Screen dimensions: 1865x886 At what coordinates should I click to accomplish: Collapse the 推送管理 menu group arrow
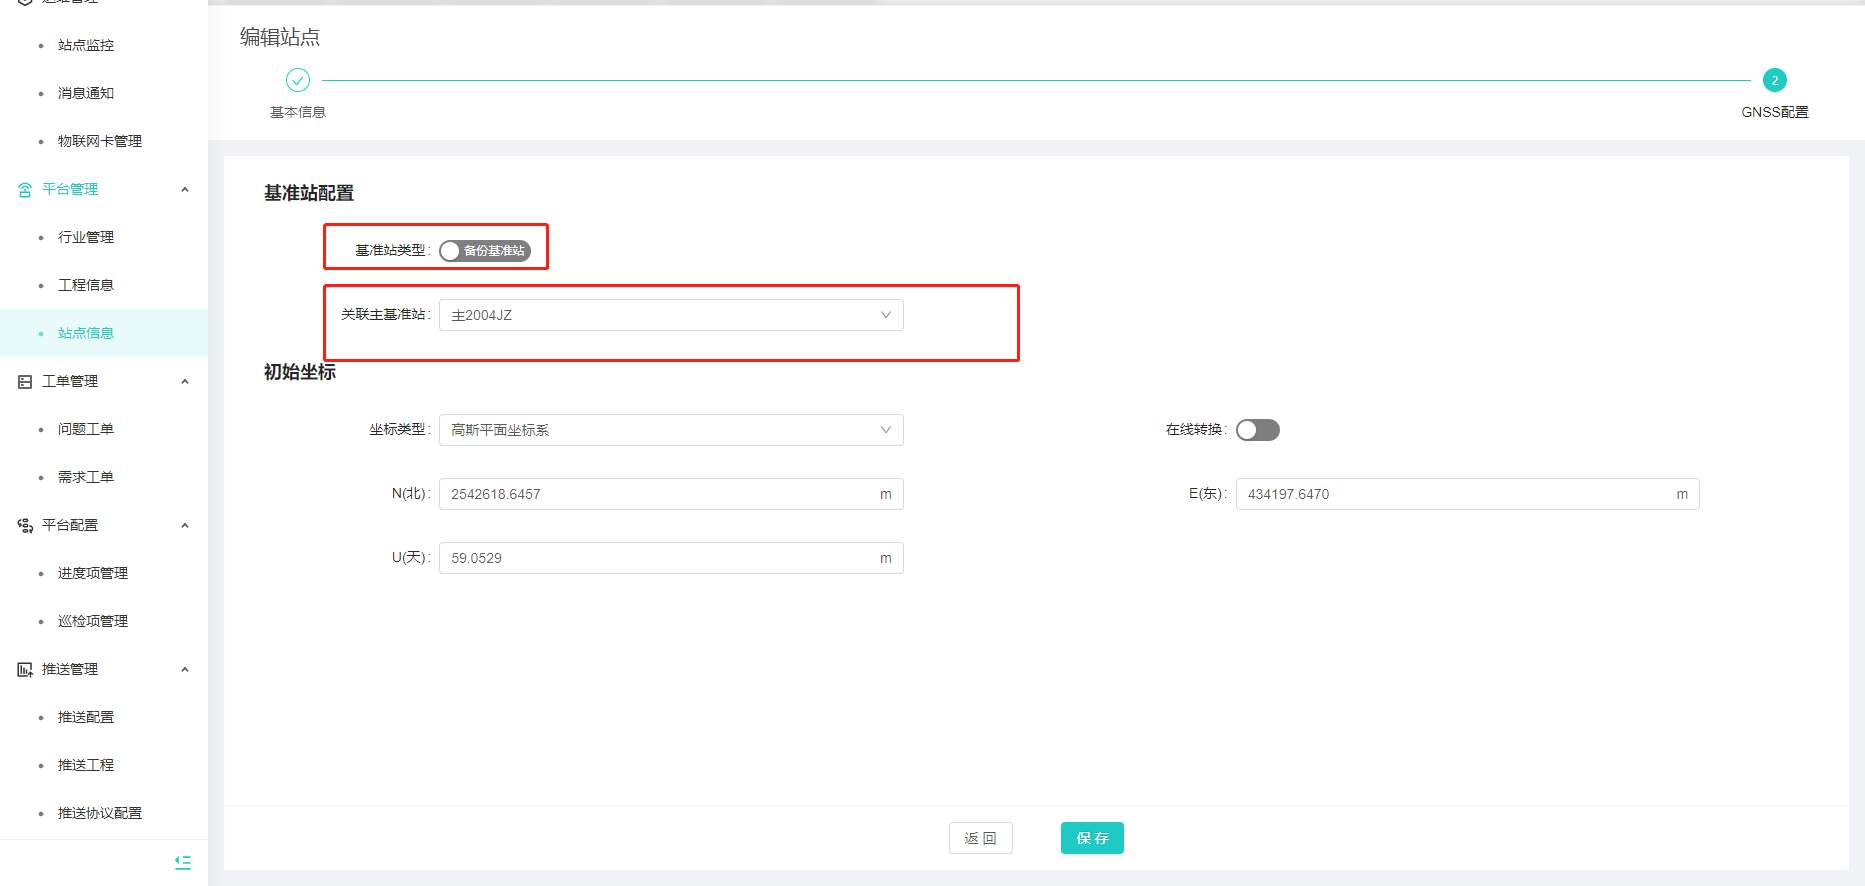click(x=185, y=670)
